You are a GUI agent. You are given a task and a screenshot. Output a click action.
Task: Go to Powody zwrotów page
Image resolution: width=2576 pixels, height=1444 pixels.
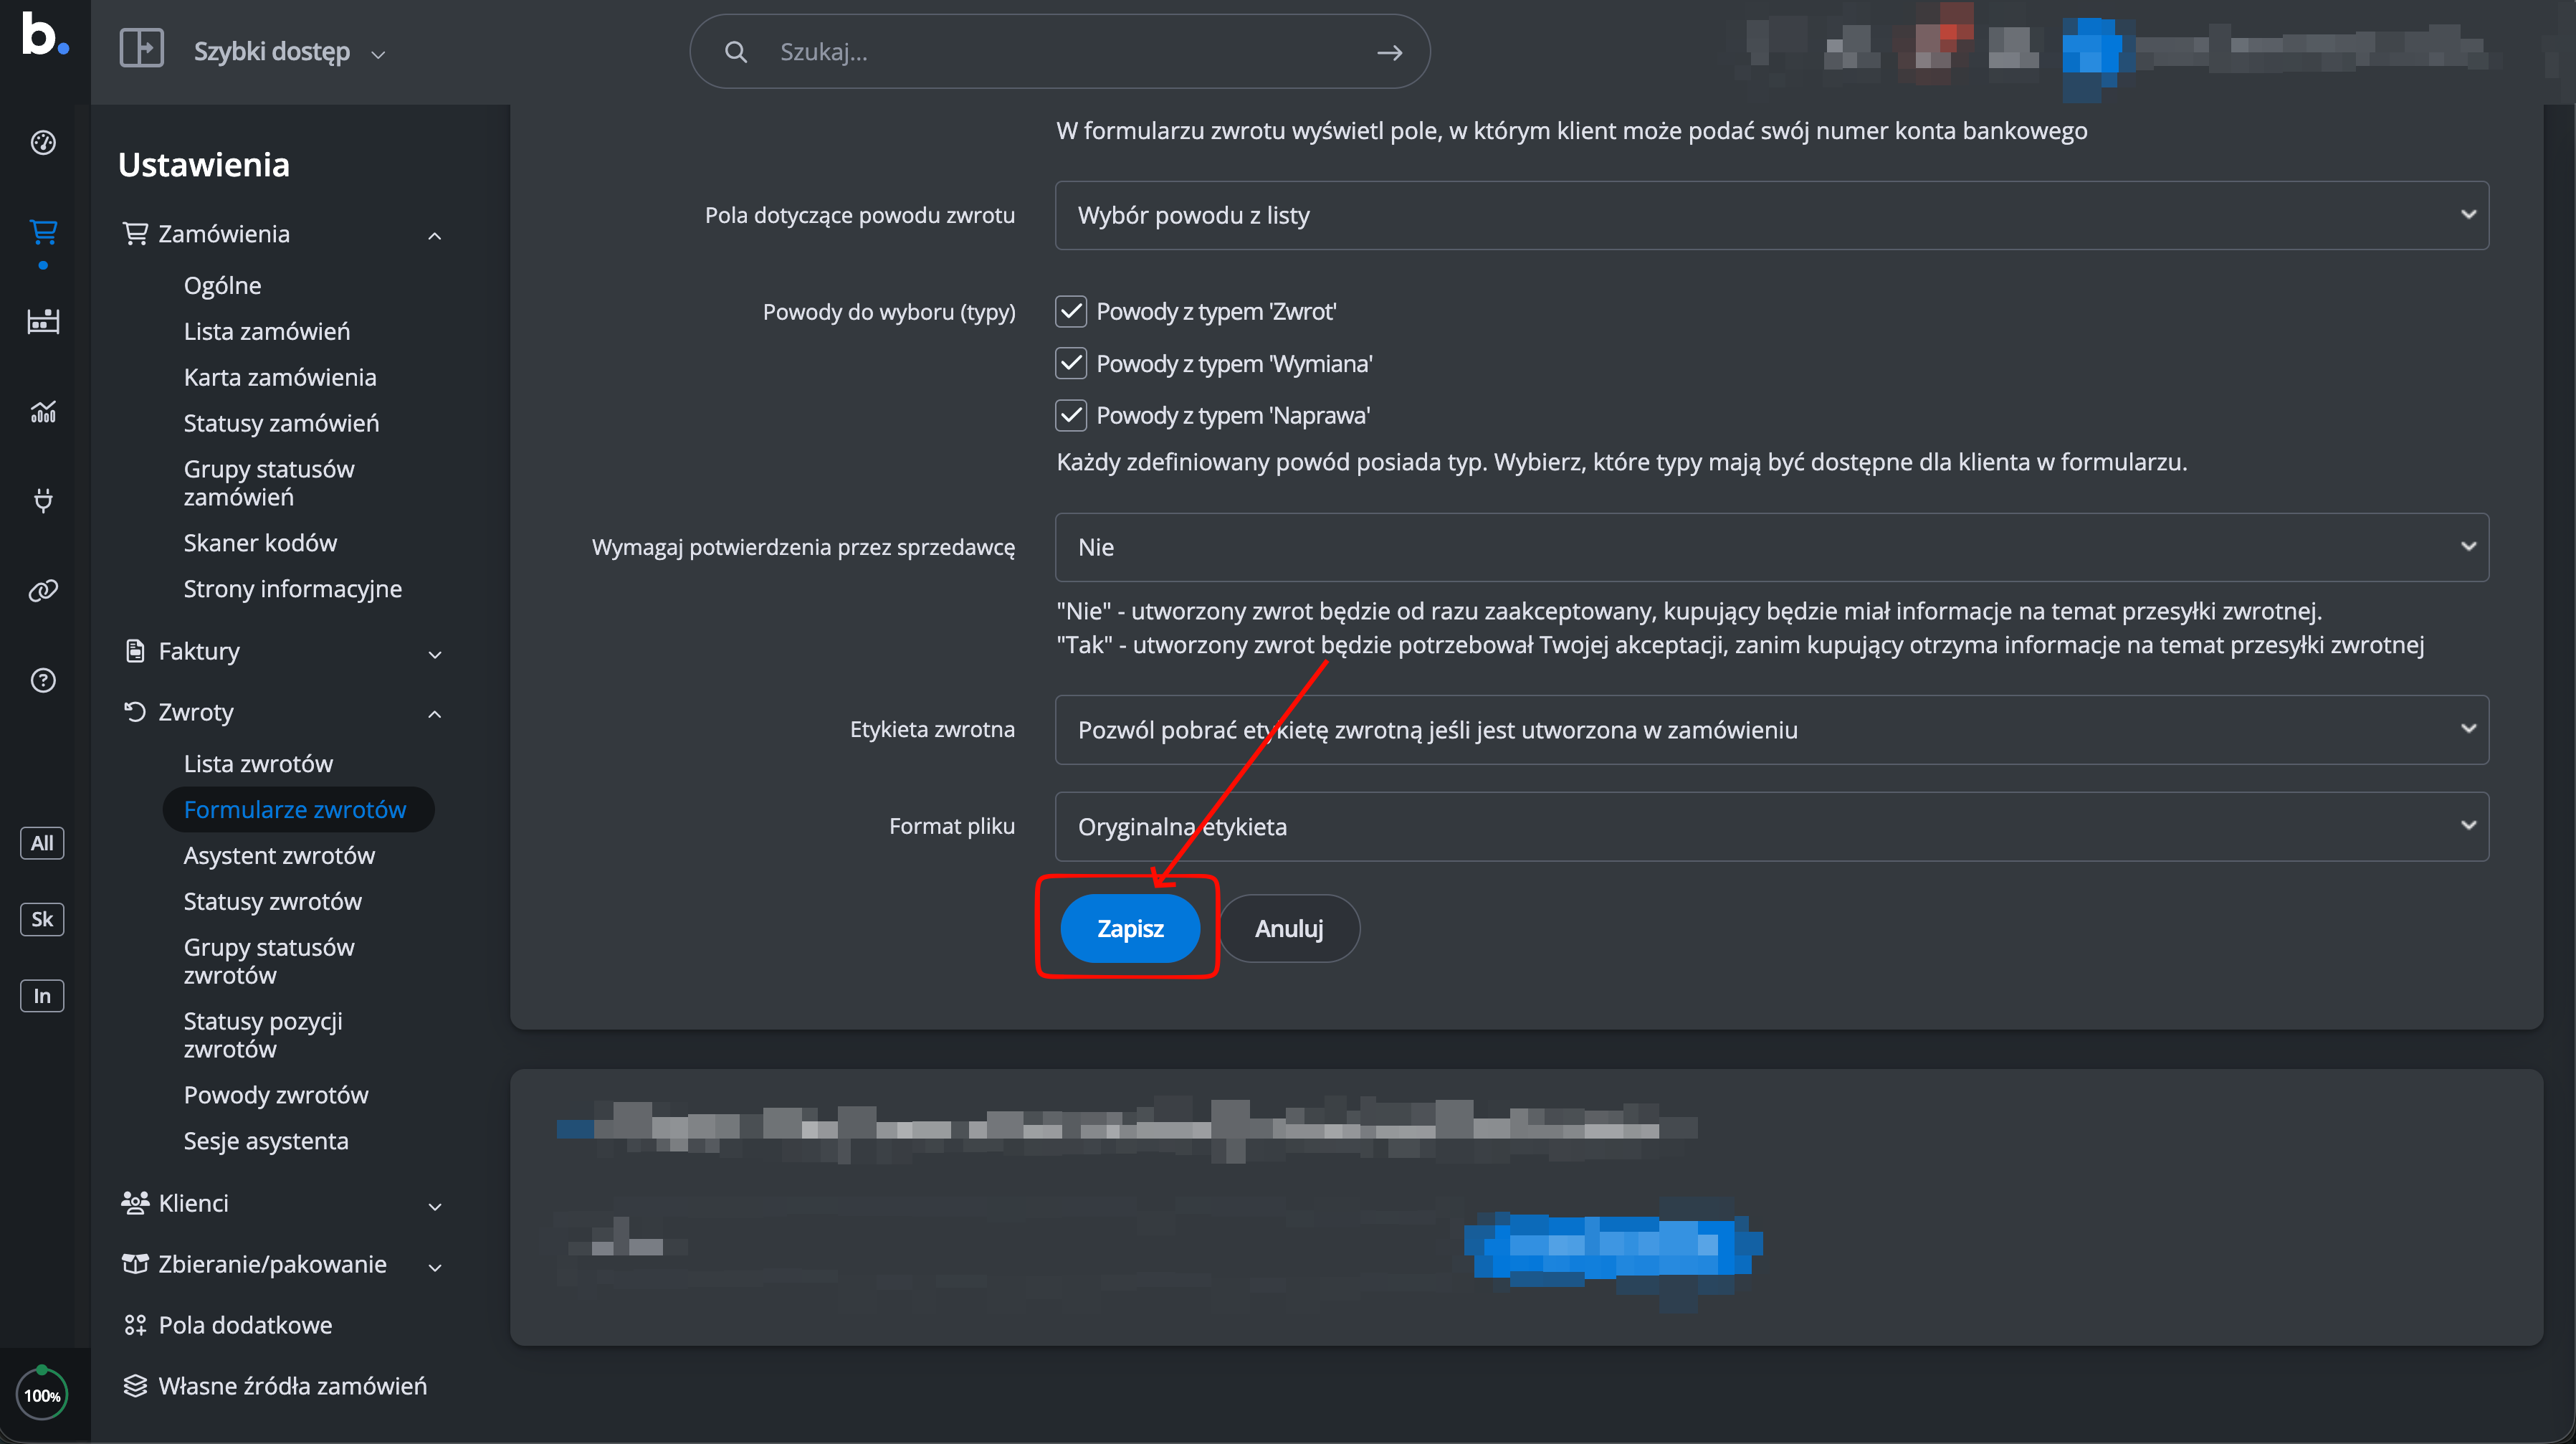click(x=276, y=1095)
